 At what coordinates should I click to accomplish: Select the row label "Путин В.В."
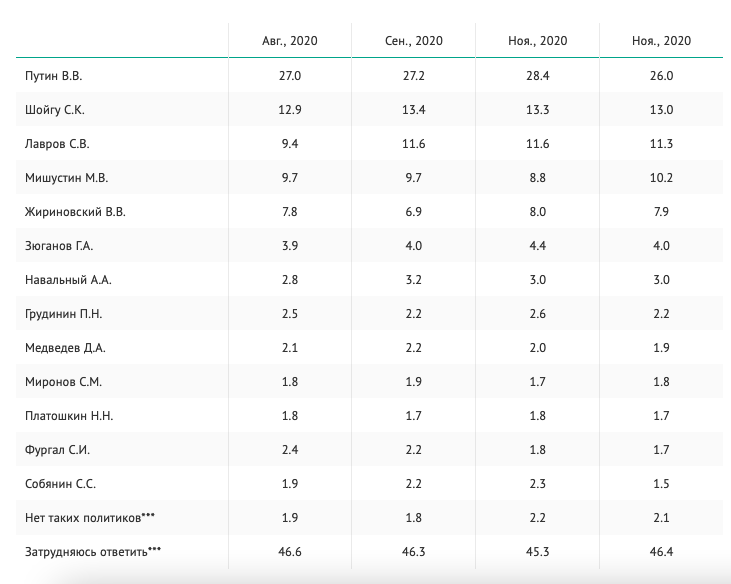click(x=58, y=76)
